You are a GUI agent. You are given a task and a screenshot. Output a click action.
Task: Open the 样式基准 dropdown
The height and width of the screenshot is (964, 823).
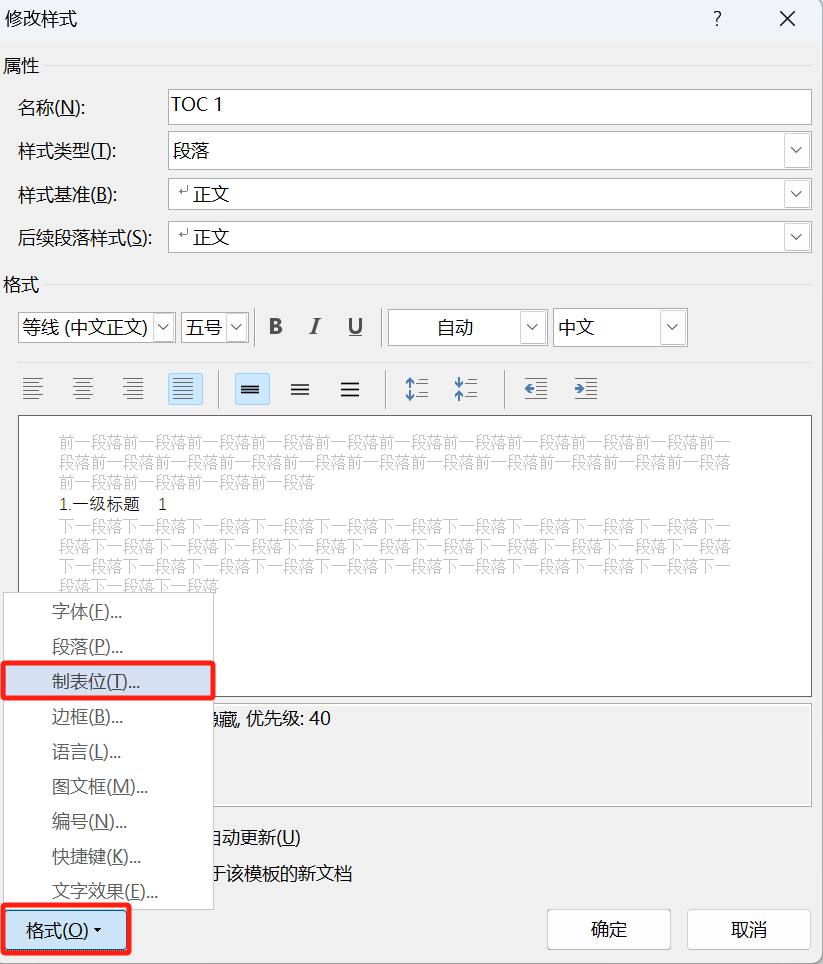[x=796, y=193]
